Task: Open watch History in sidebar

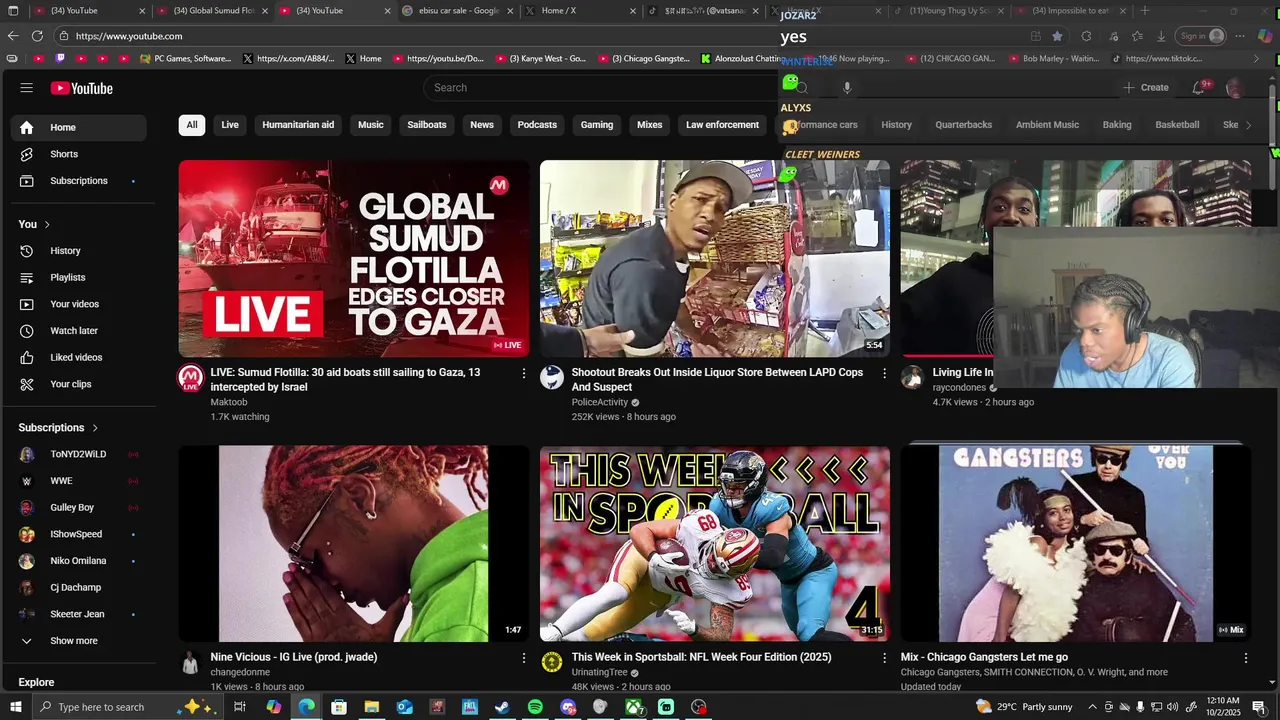Action: coord(78,251)
